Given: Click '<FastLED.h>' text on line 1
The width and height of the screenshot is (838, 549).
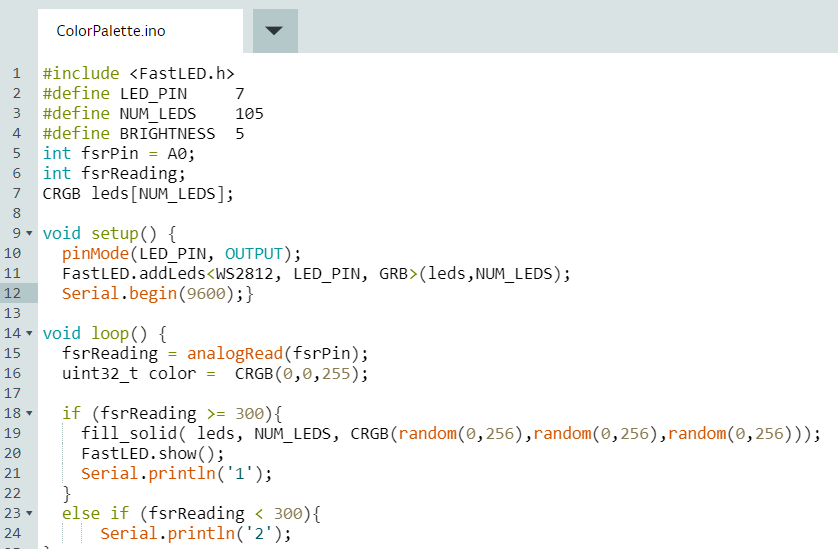Looking at the screenshot, I should 182,73.
